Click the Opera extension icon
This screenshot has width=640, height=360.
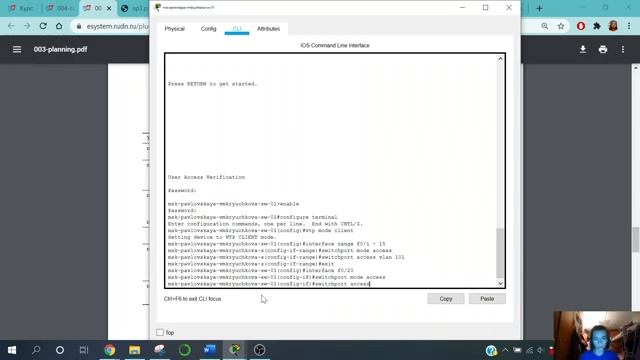tap(581, 26)
